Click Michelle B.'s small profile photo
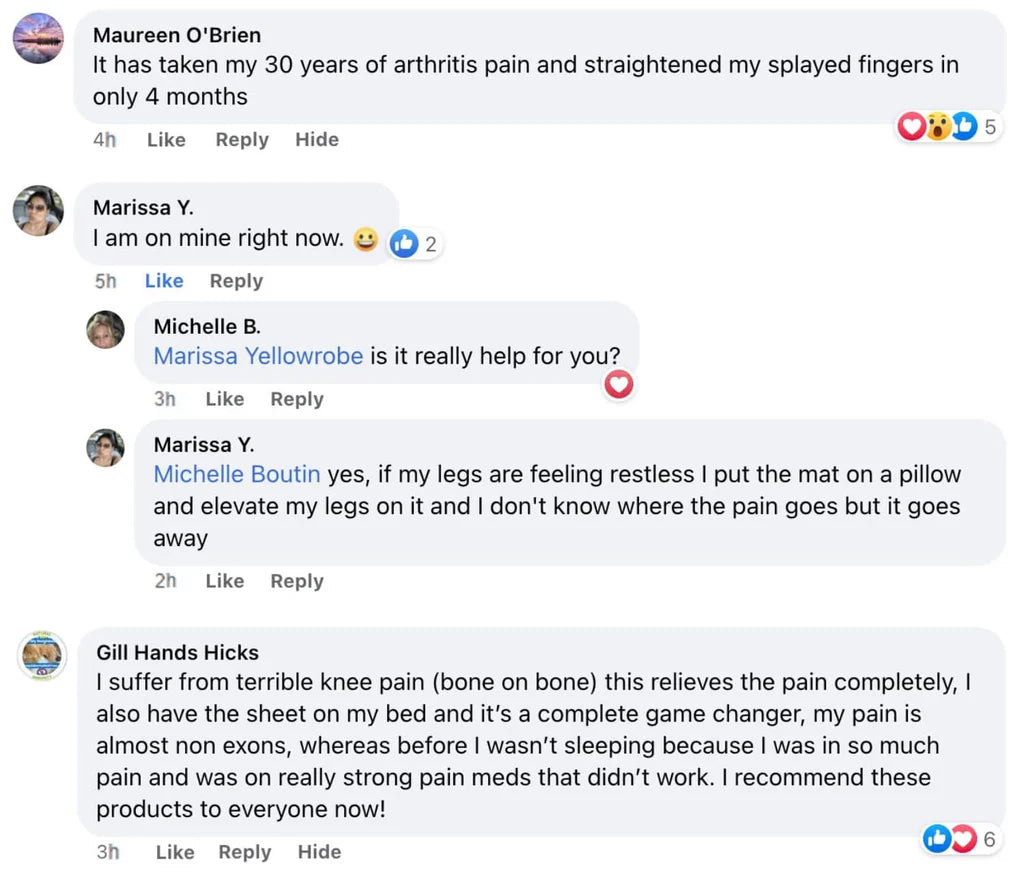The image size is (1024, 888). click(105, 329)
